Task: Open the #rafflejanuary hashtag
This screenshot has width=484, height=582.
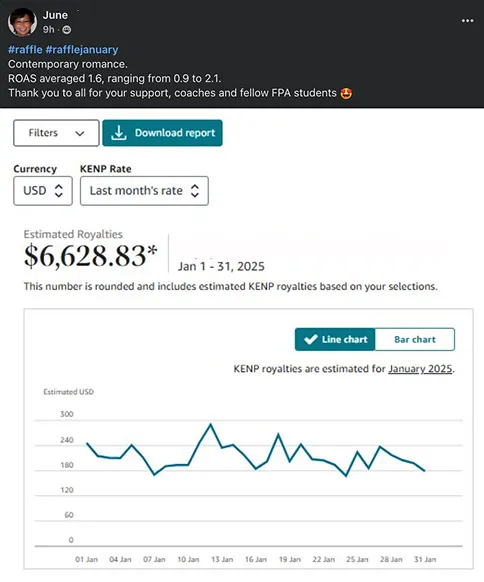Action: click(x=82, y=49)
